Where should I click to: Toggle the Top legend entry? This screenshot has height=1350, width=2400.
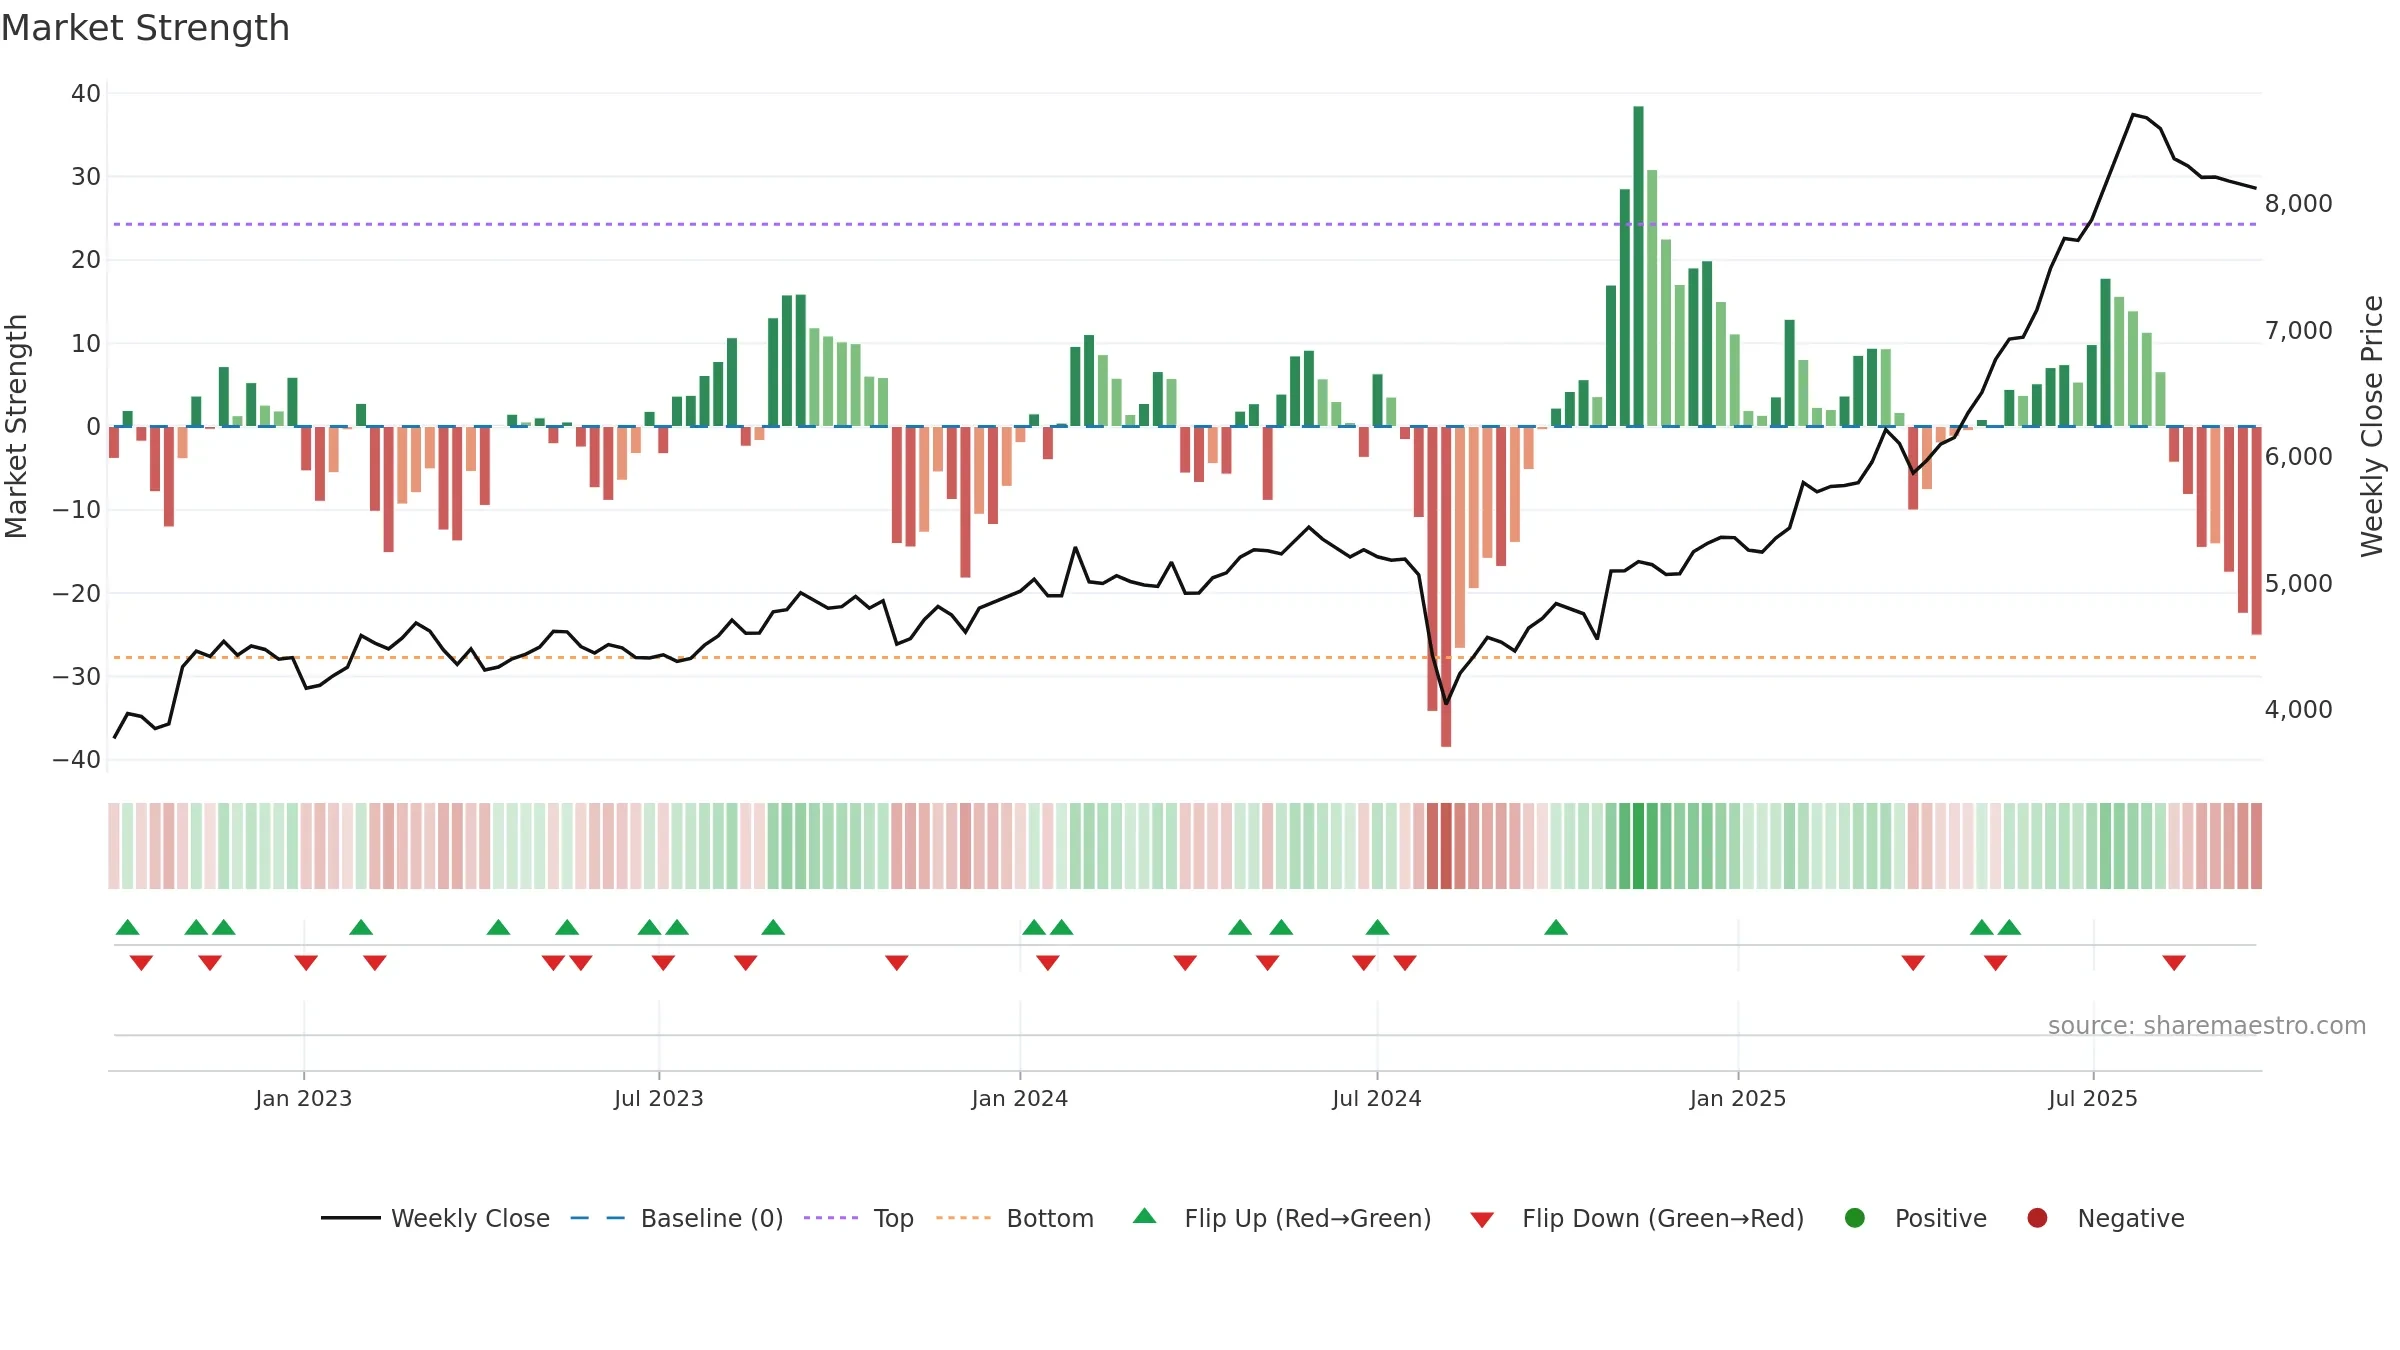click(859, 1218)
